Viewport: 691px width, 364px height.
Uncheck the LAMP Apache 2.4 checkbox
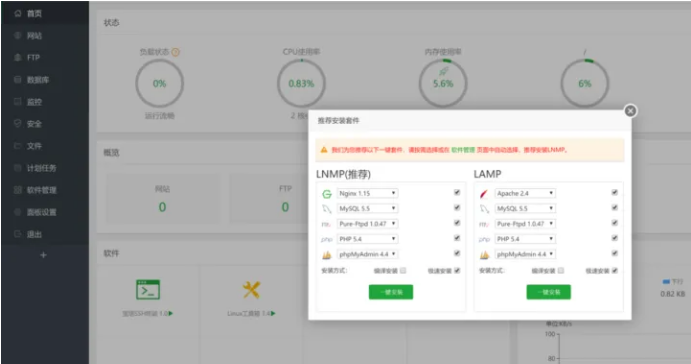click(615, 192)
